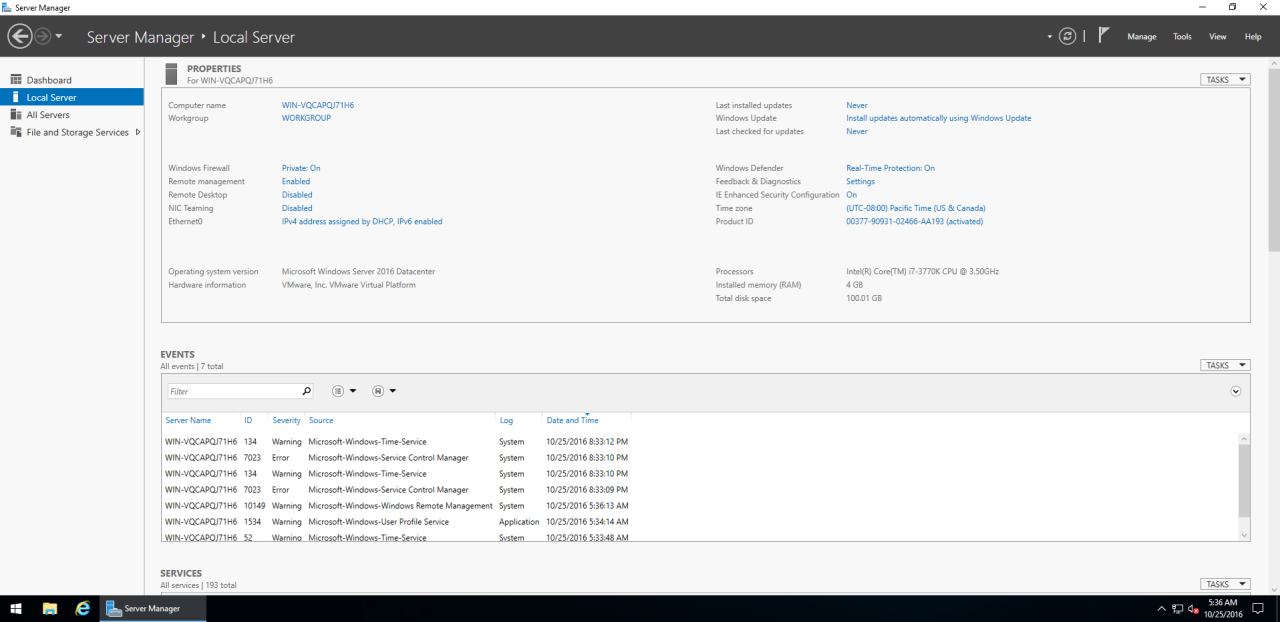Viewport: 1280px width, 622px height.
Task: Click Remote management 'Enabled' link
Action: pos(296,181)
